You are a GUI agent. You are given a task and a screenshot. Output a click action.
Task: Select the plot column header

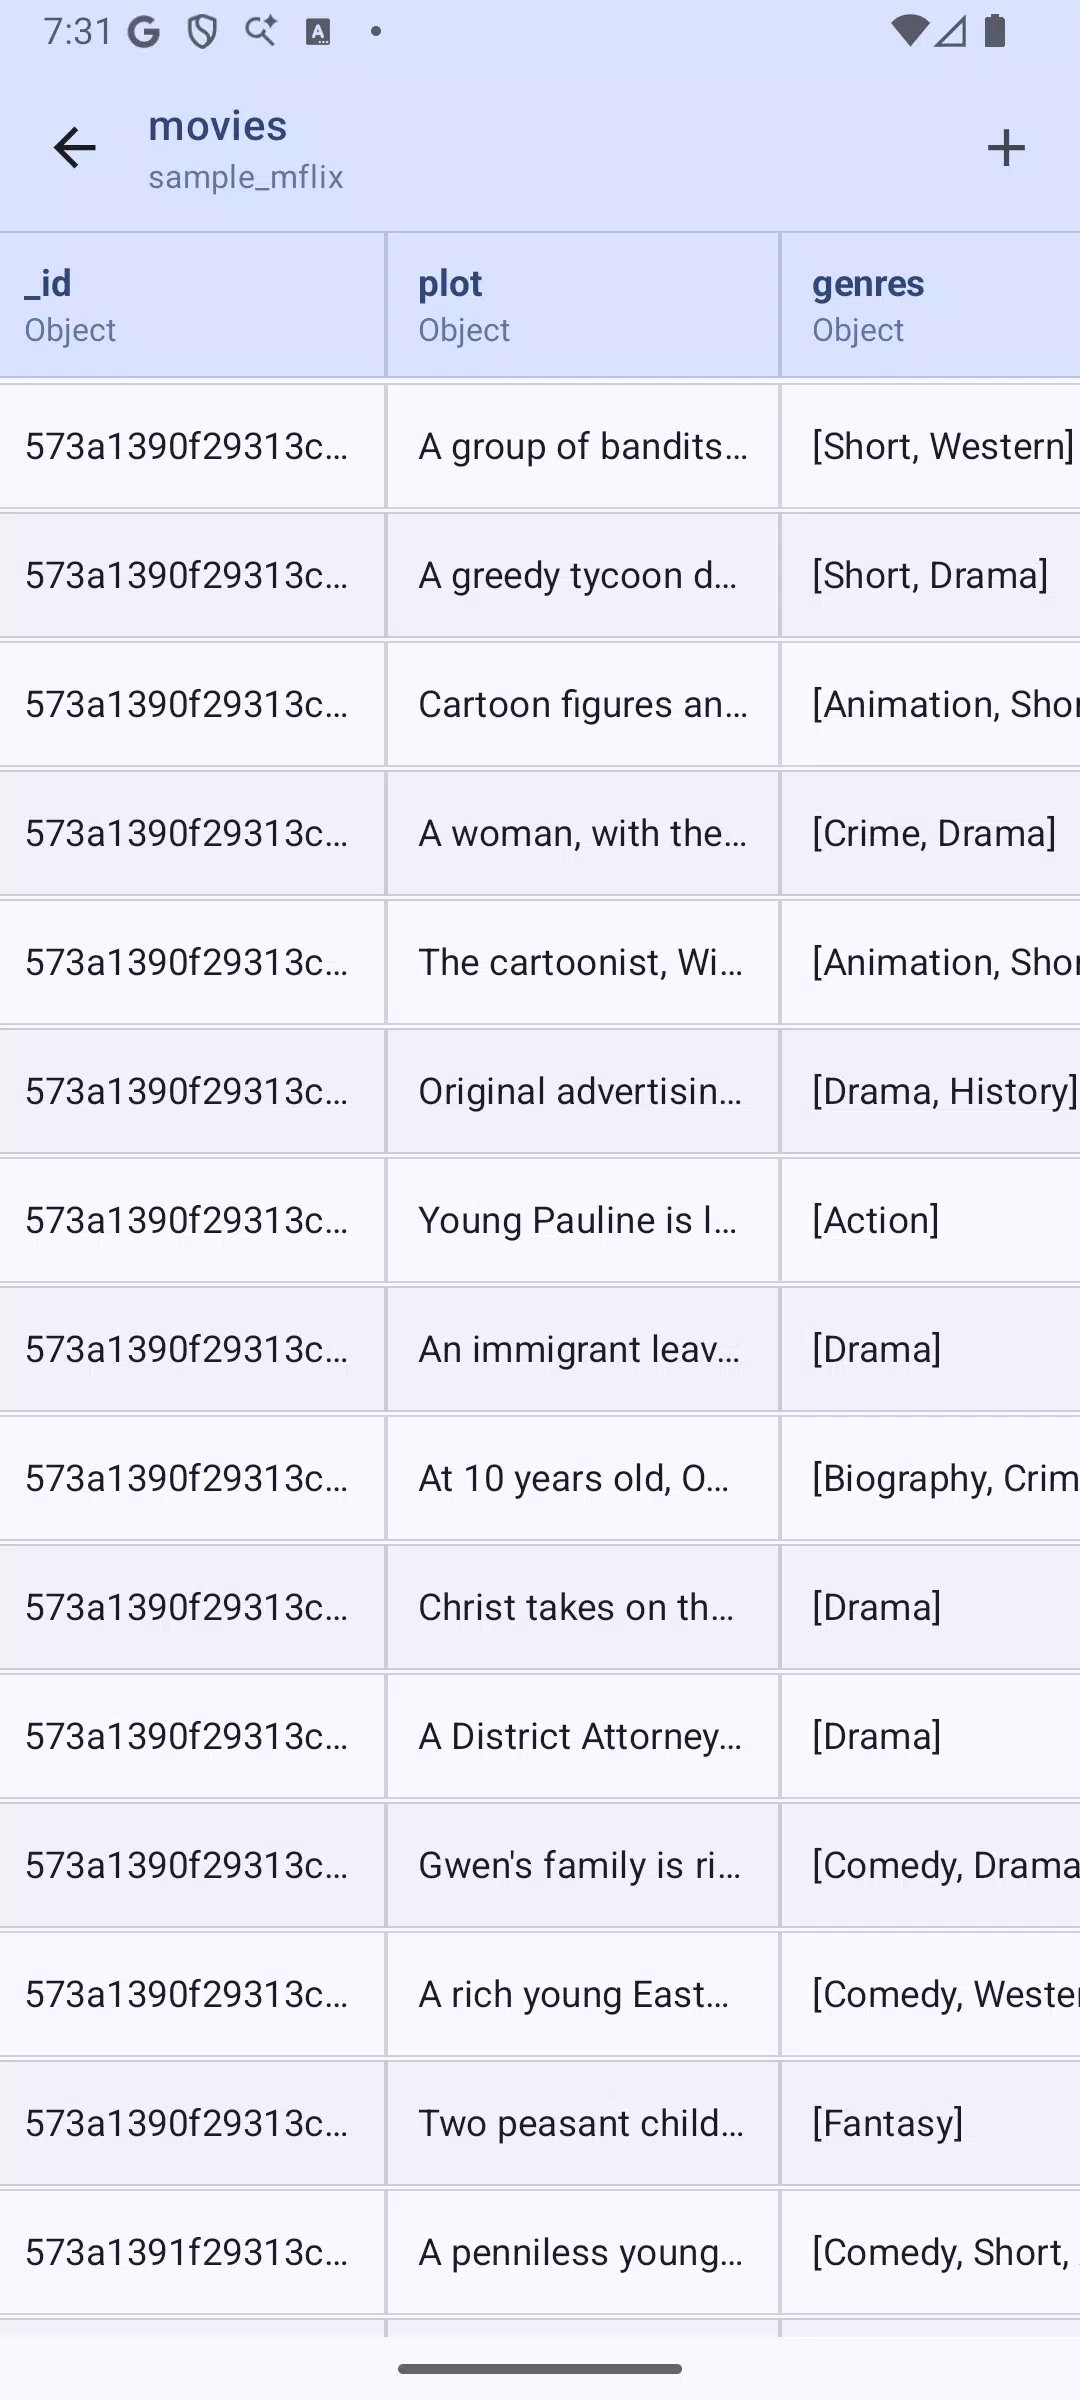click(583, 305)
